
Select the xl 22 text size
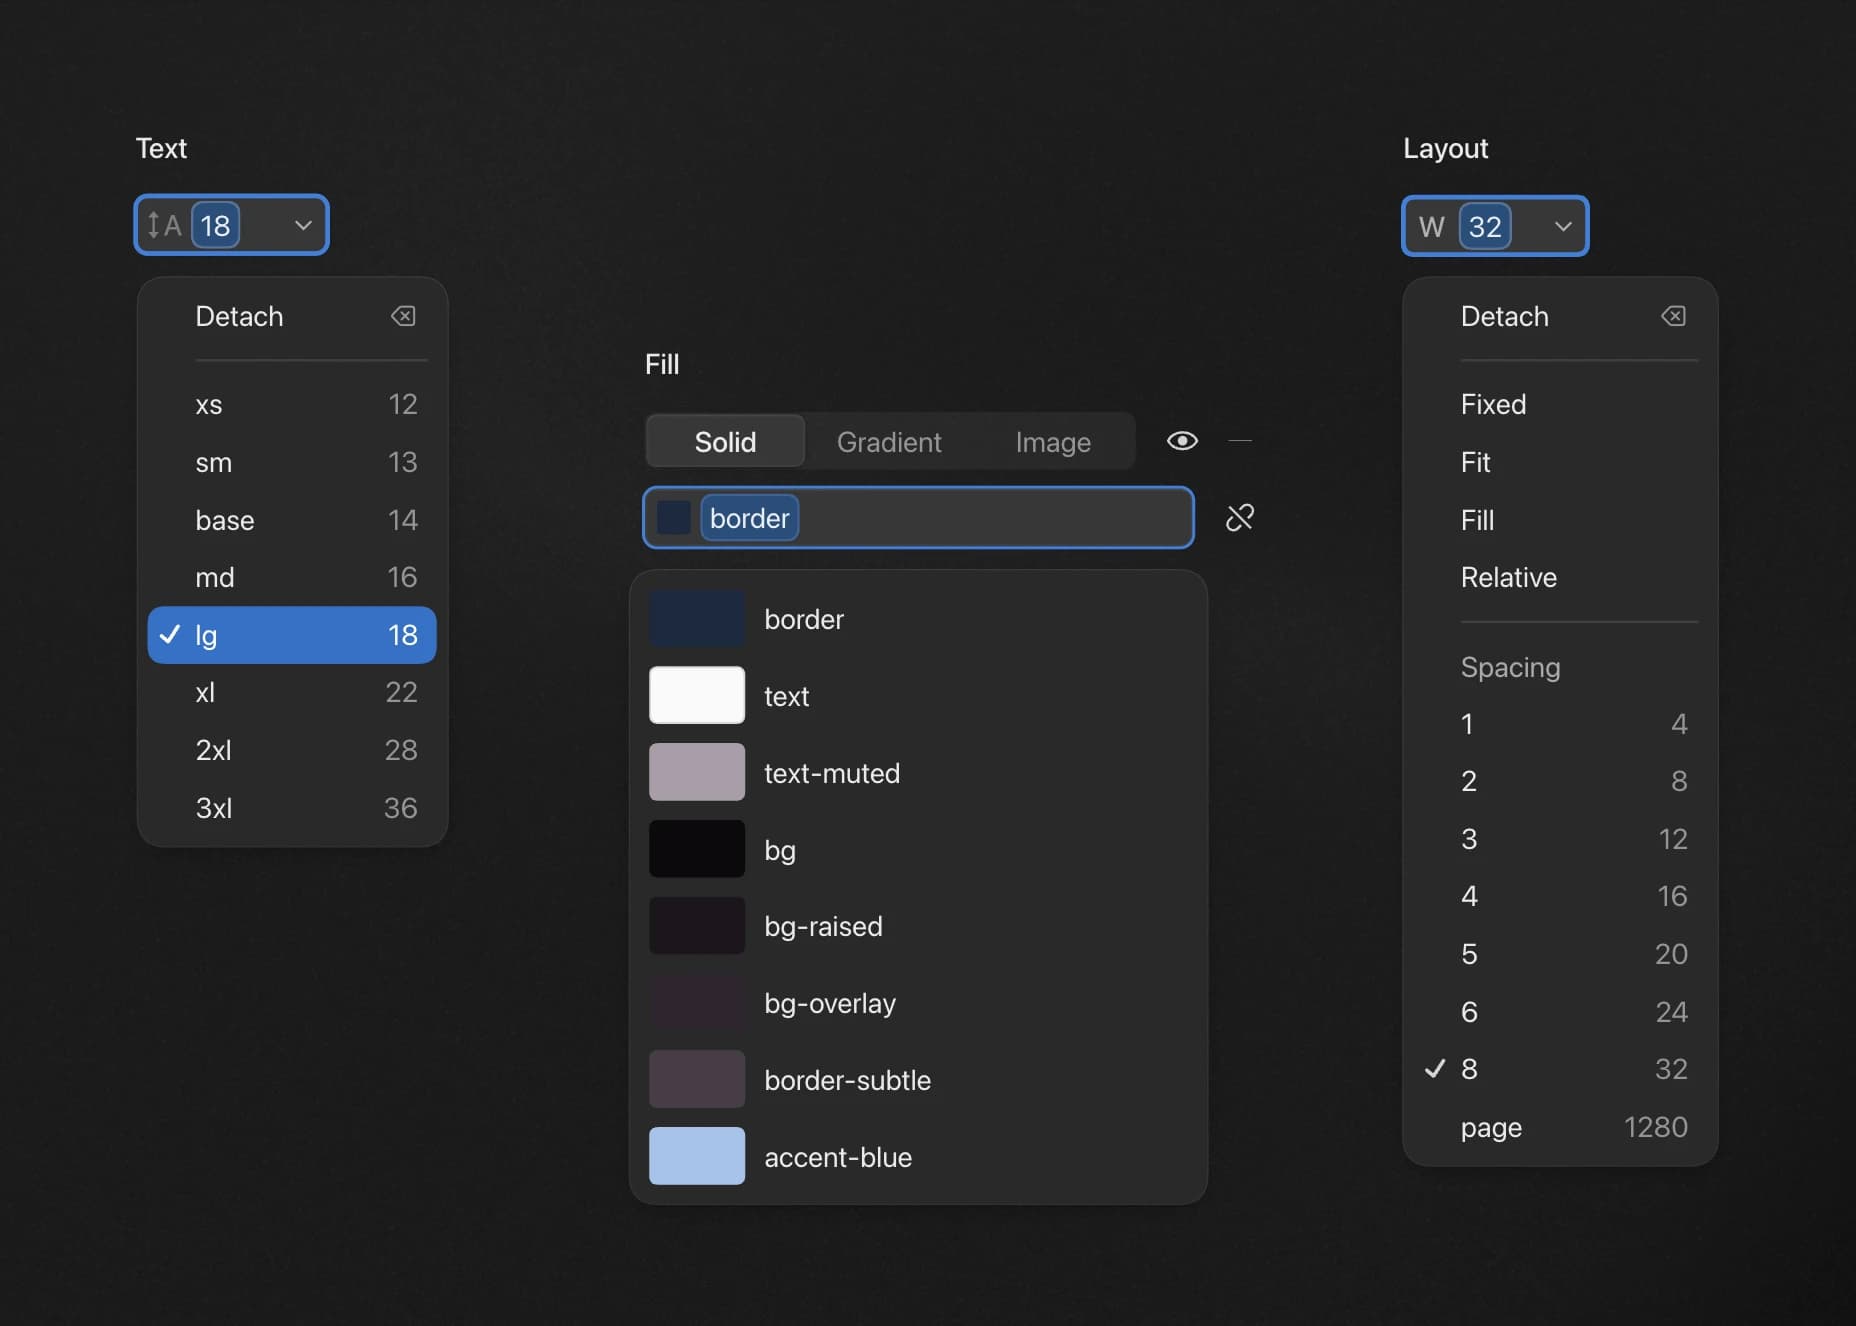click(292, 692)
